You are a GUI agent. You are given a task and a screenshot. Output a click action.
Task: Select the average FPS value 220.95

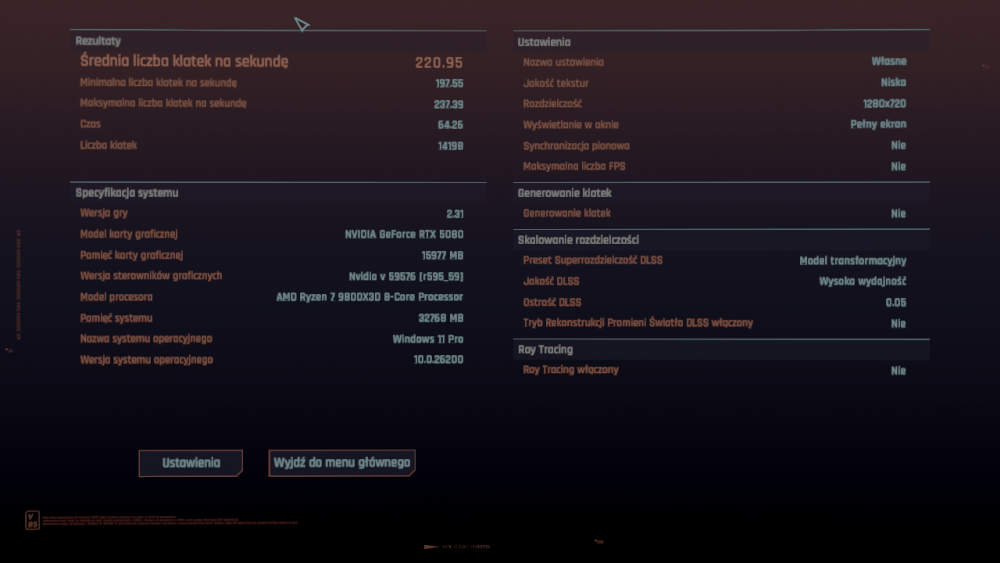pos(439,62)
